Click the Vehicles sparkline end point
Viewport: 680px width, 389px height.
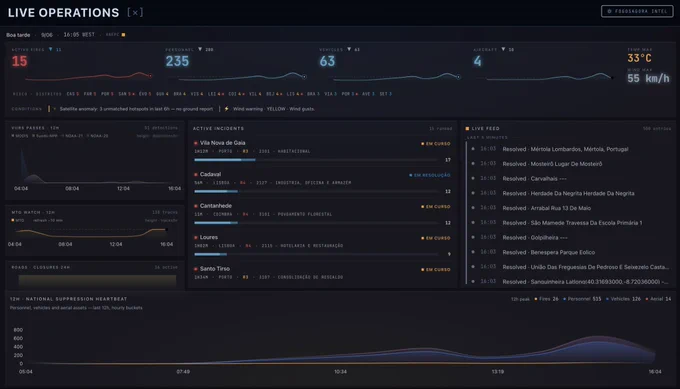pos(458,77)
